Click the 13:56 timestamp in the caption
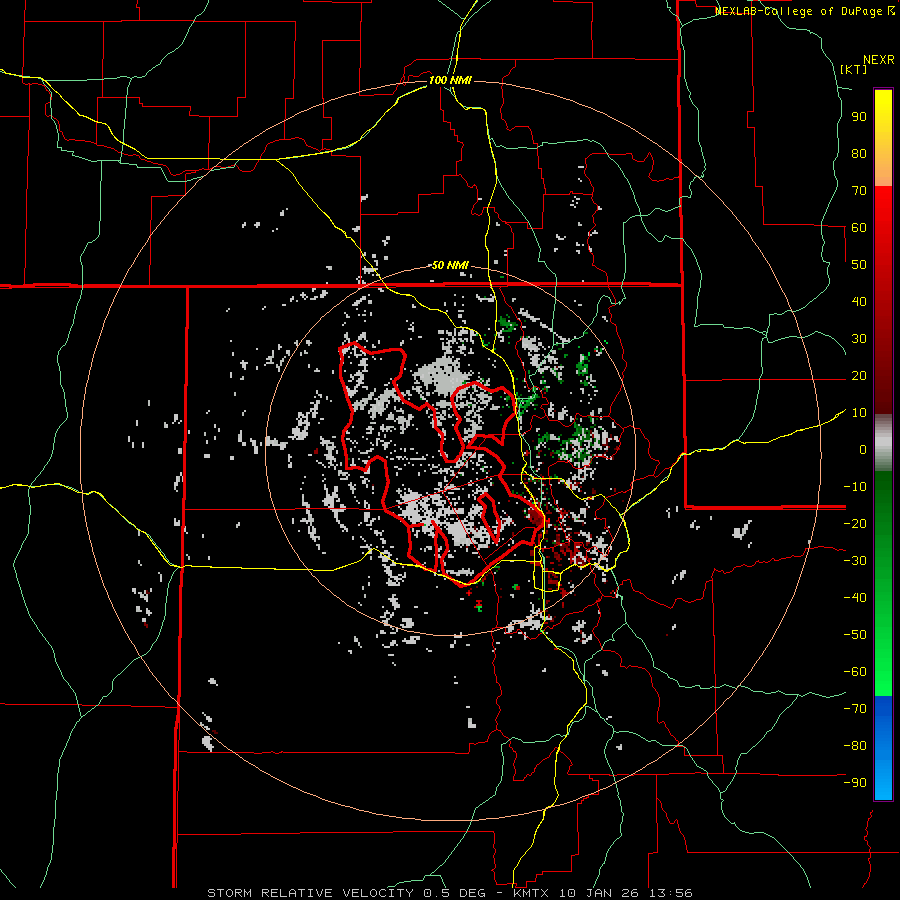This screenshot has width=900, height=900. [672, 892]
